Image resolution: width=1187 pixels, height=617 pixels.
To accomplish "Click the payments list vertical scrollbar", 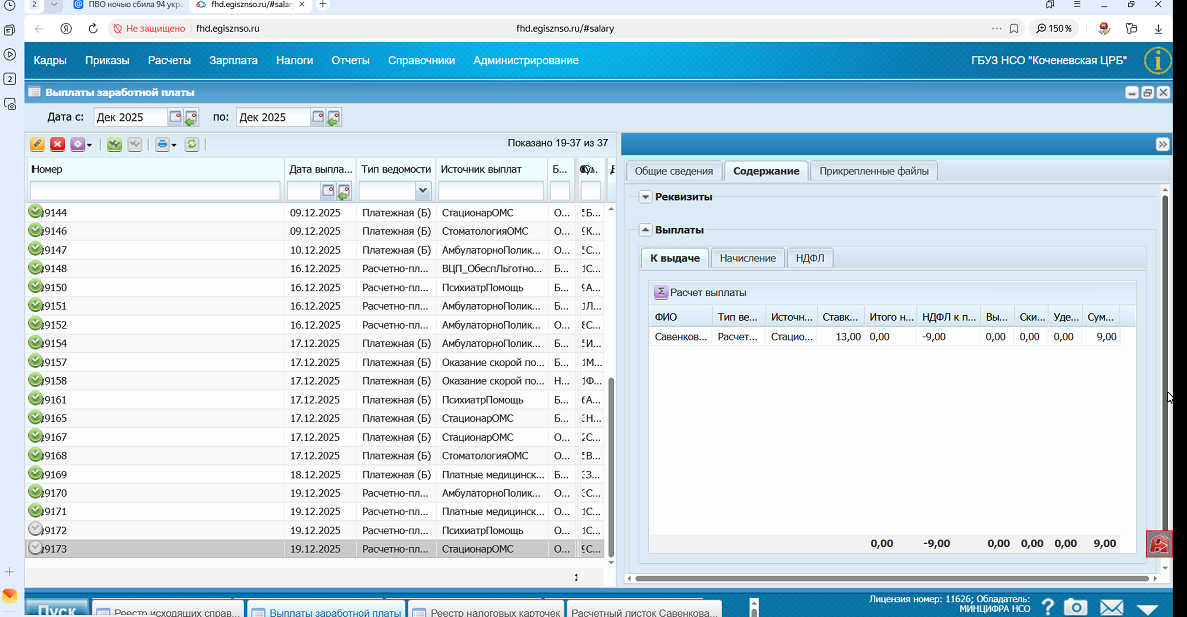I will [x=611, y=468].
